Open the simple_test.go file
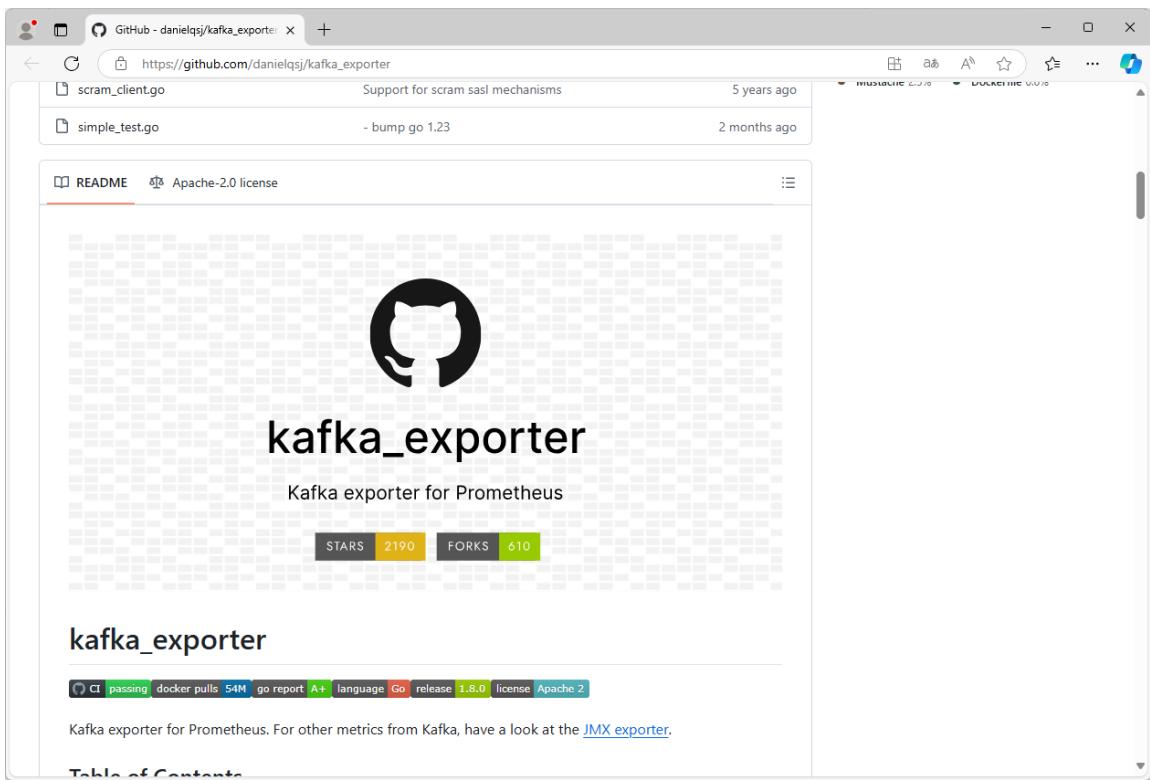The width and height of the screenshot is (1150, 780). click(118, 127)
